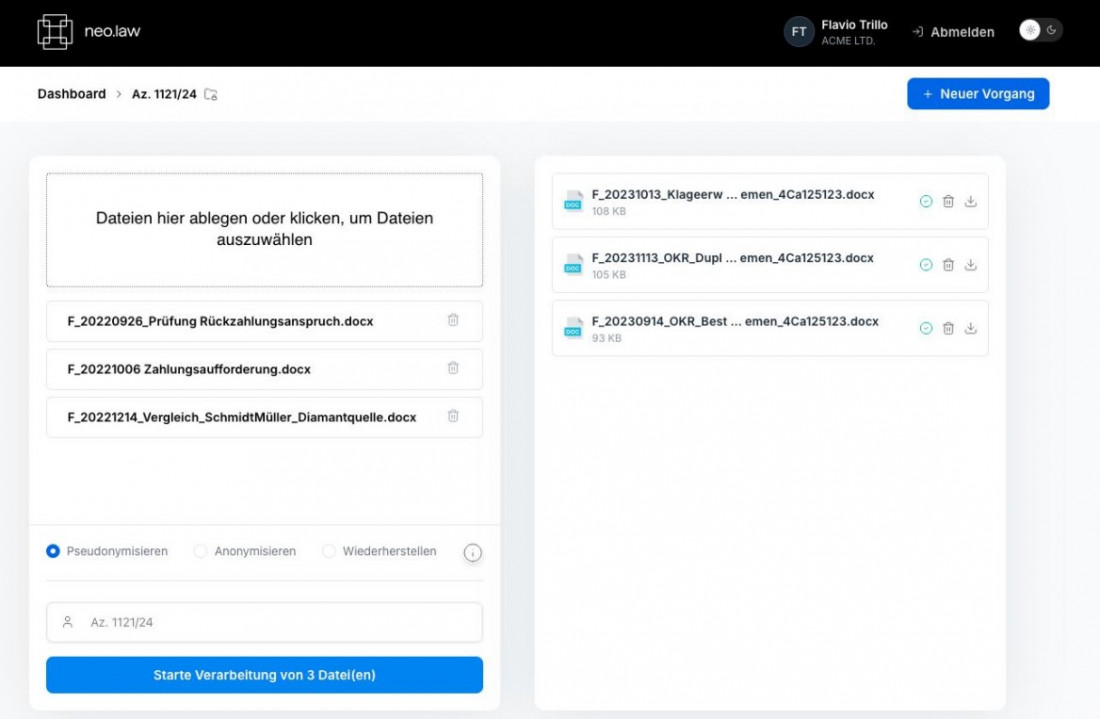This screenshot has height=719, width=1100.
Task: Select the Wiederherstellen radio option
Action: point(329,551)
